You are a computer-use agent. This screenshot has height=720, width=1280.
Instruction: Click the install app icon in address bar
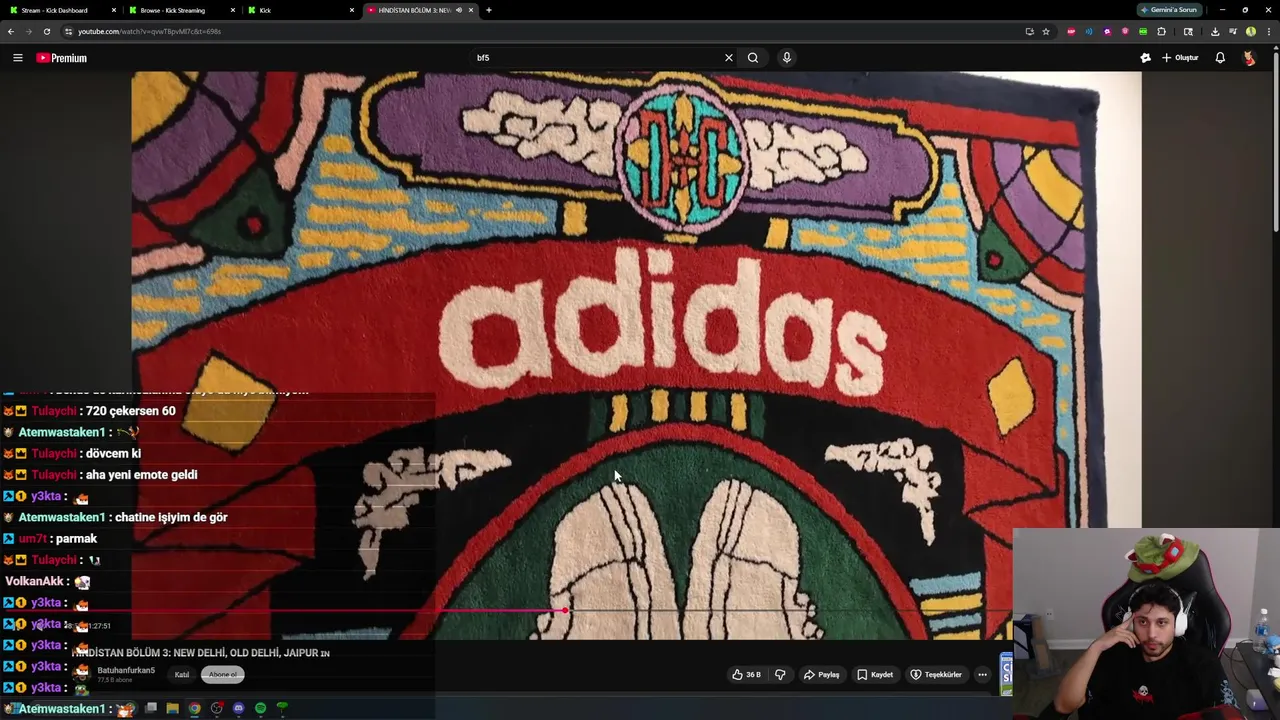[x=1029, y=31]
